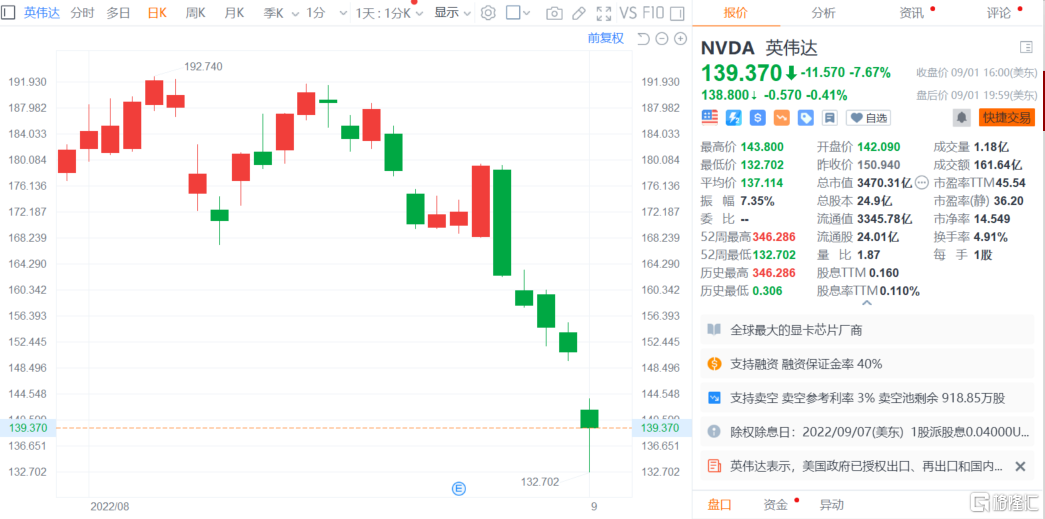Image resolution: width=1045 pixels, height=519 pixels.
Task: Select 月K monthly candlestick view
Action: point(234,13)
